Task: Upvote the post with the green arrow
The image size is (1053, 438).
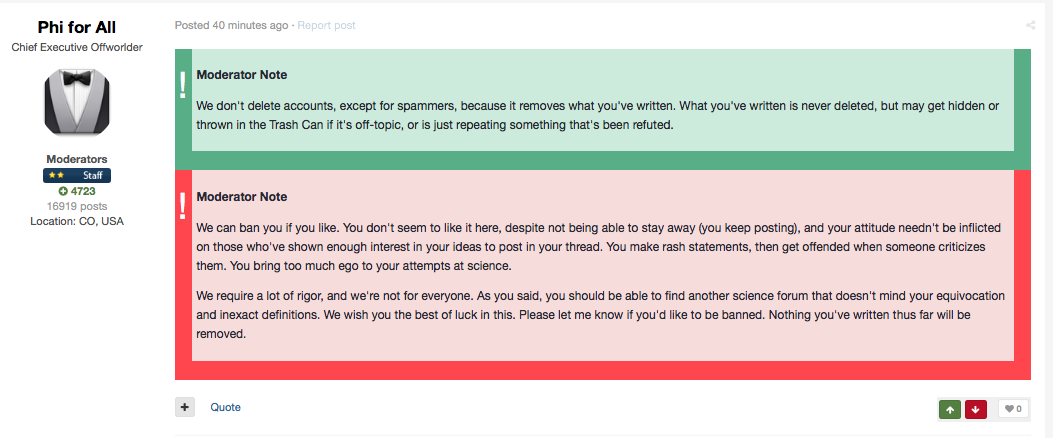Action: tap(950, 408)
